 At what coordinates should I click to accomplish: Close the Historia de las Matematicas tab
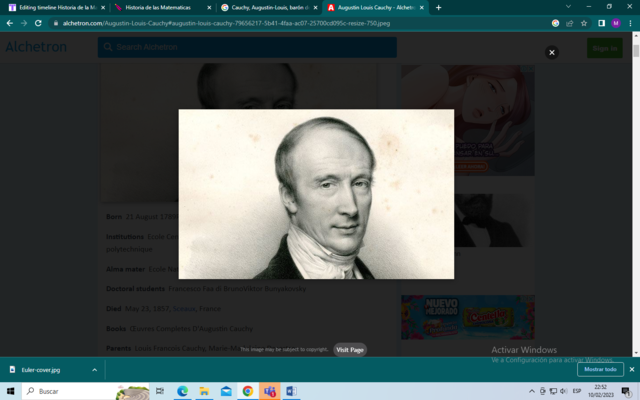[x=209, y=7]
